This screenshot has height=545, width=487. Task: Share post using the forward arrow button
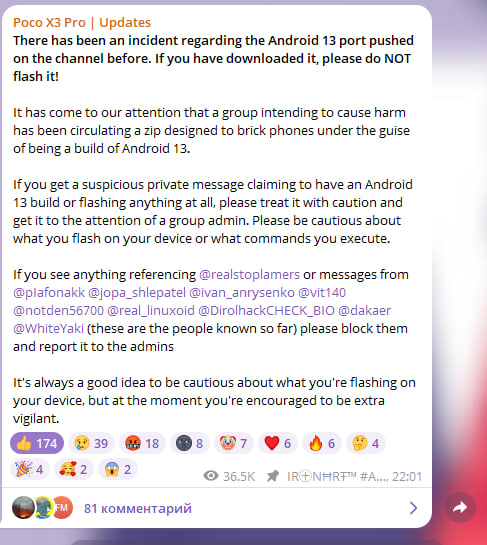click(x=460, y=507)
